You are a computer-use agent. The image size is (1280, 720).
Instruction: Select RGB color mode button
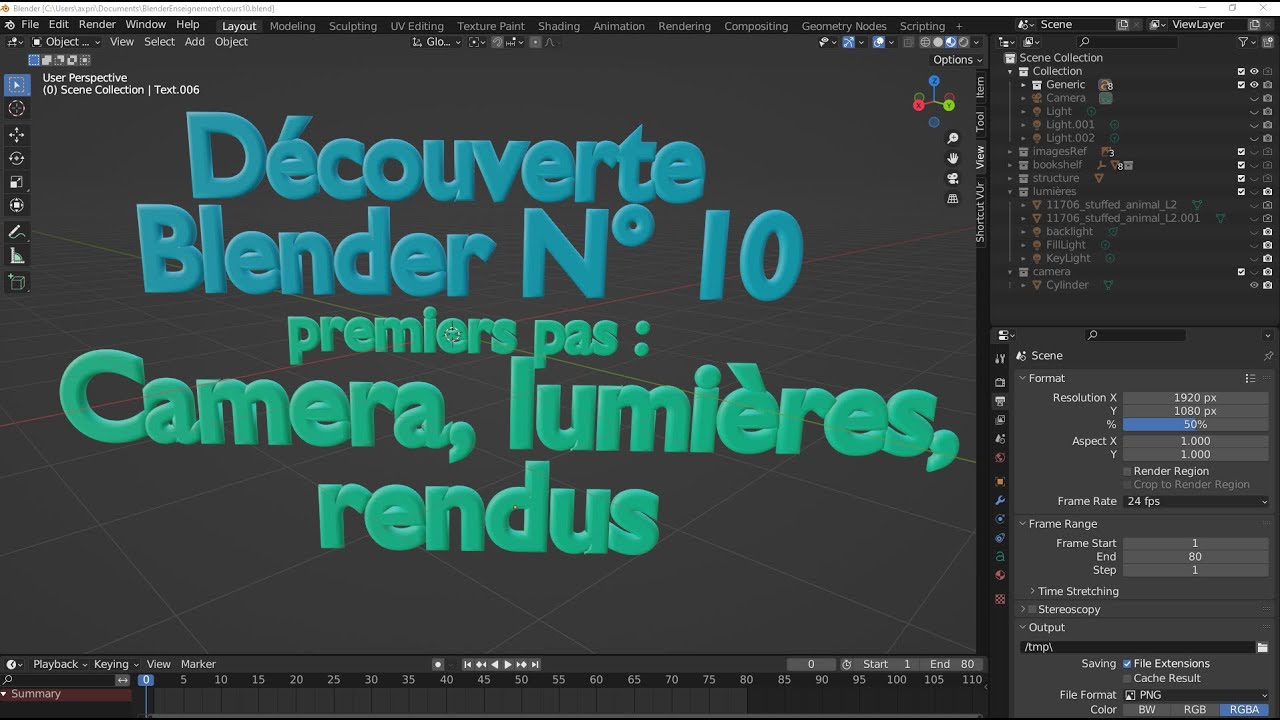[x=1194, y=709]
